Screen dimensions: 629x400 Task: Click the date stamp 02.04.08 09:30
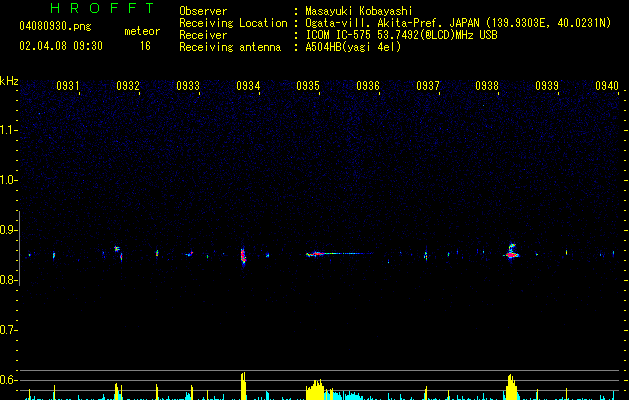click(x=61, y=46)
